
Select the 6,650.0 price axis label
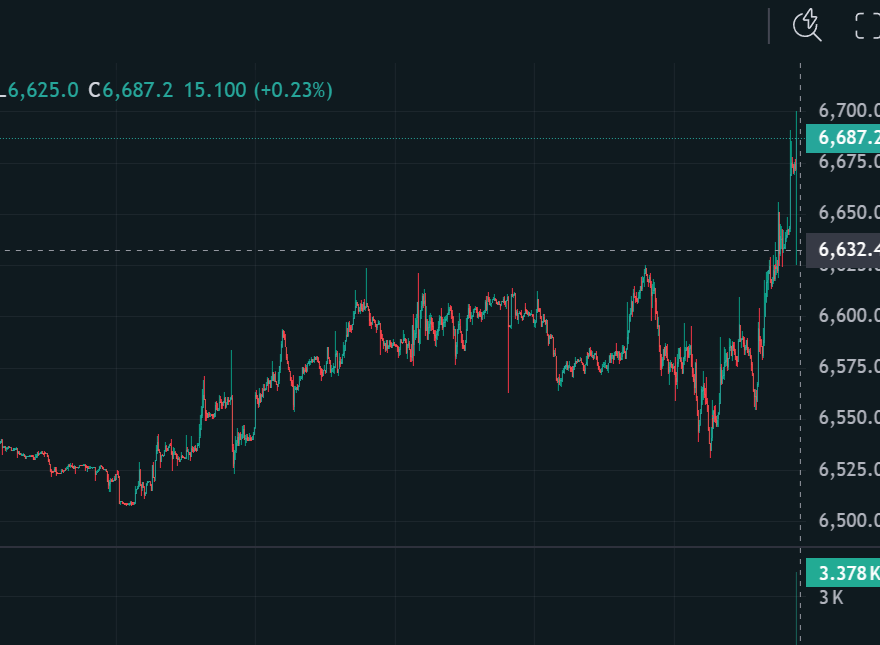(849, 213)
